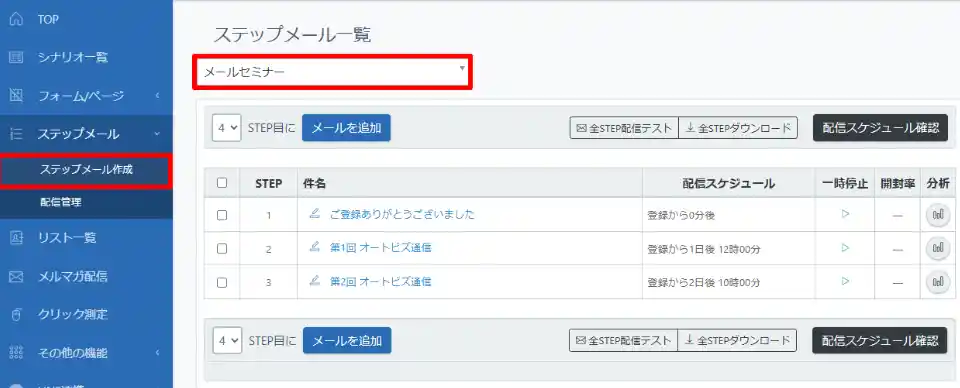Click the フォーム/ページ sidebar icon
The width and height of the screenshot is (960, 388).
(x=17, y=95)
